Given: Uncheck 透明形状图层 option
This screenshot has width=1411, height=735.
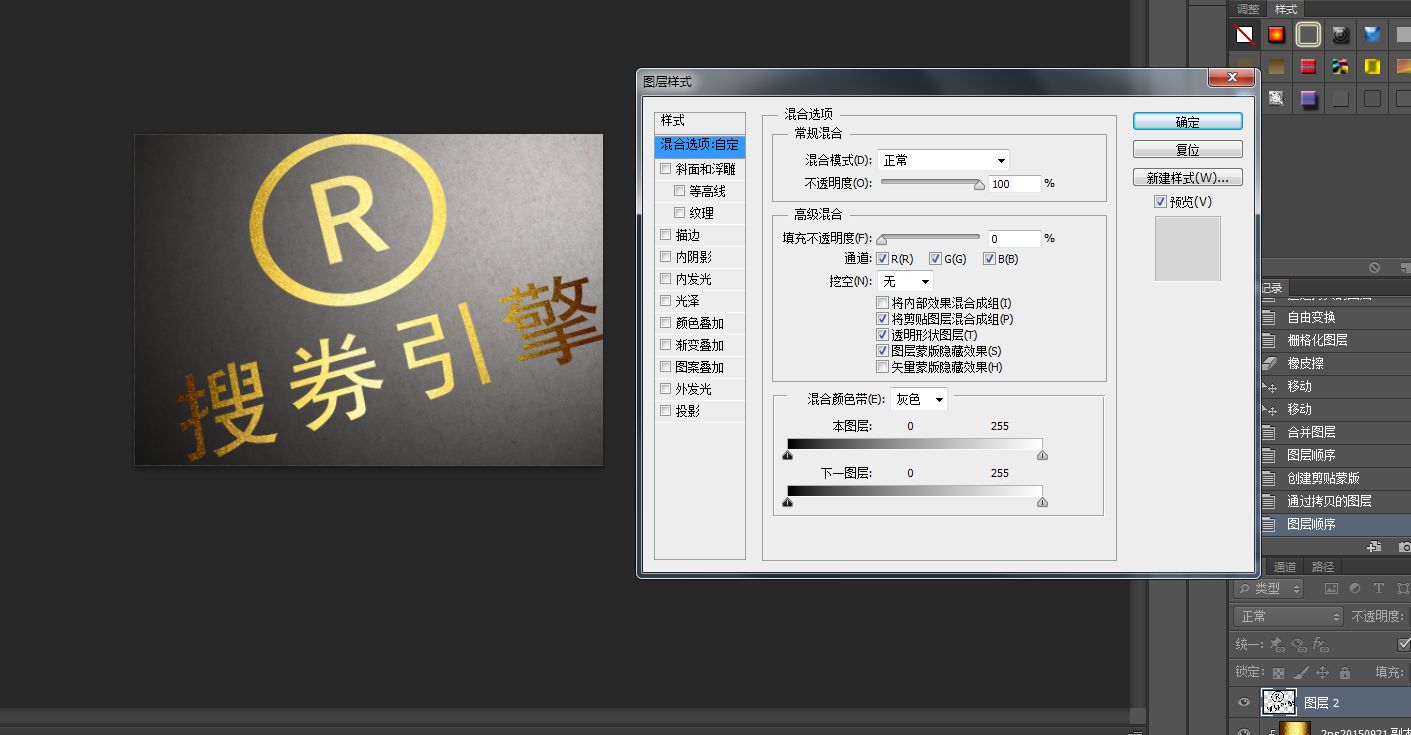Looking at the screenshot, I should coord(882,335).
